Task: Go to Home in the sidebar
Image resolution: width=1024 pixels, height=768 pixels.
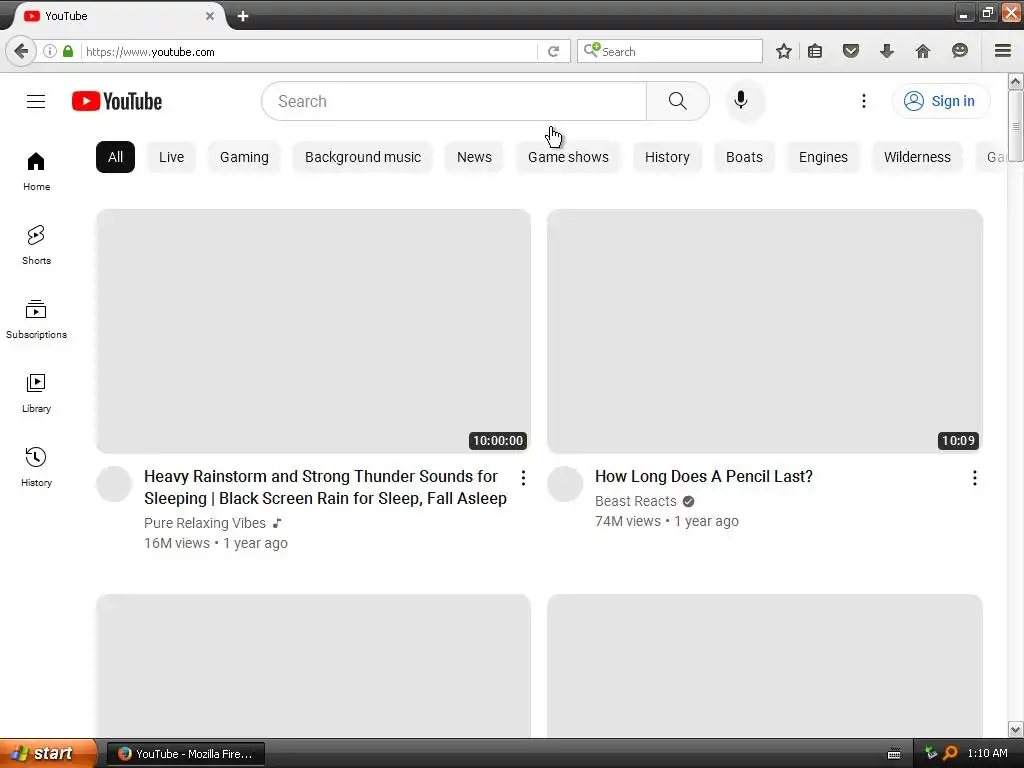Action: pyautogui.click(x=36, y=171)
